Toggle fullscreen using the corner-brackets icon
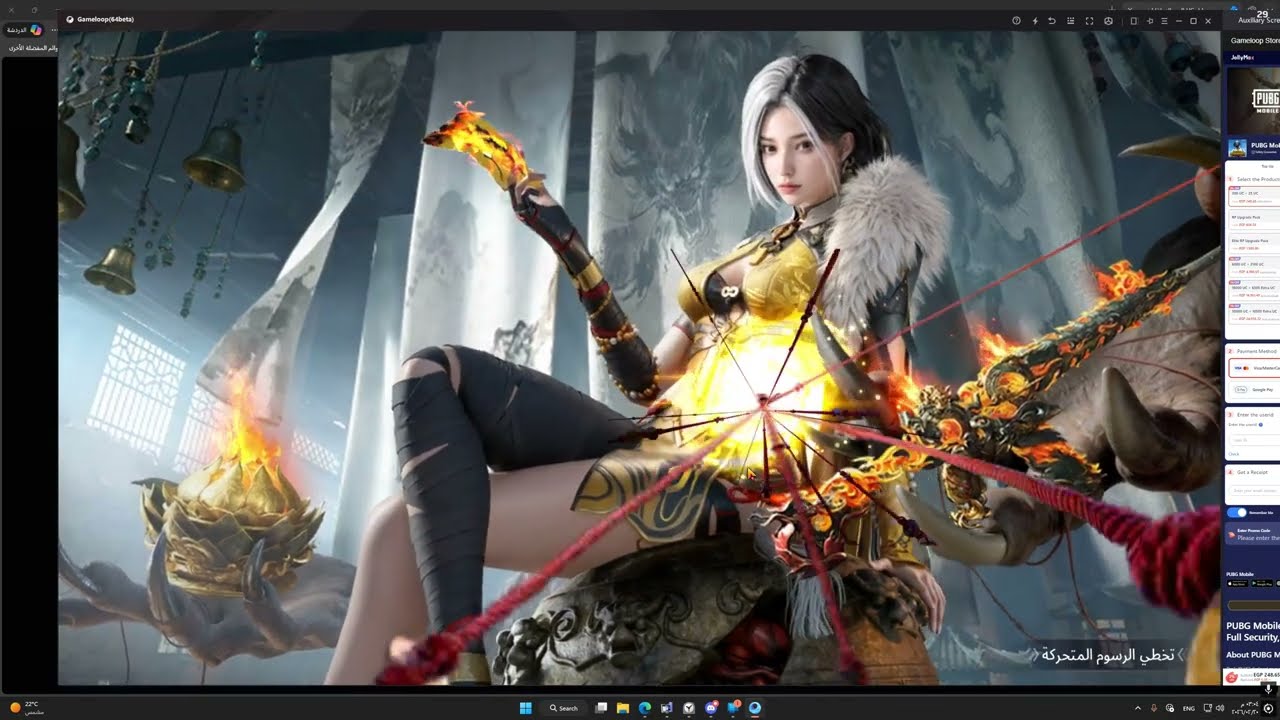 point(1089,20)
